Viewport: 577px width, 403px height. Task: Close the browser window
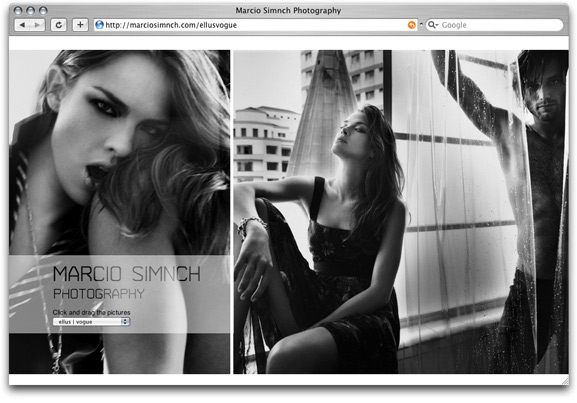(x=18, y=10)
